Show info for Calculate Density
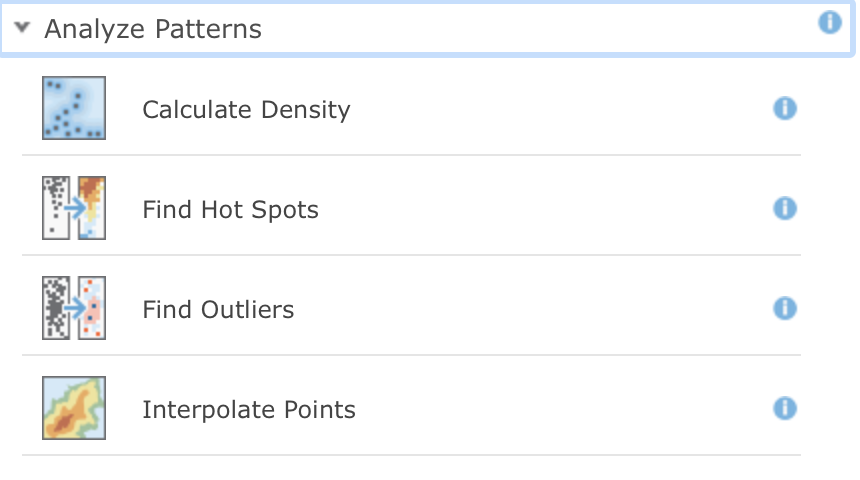The width and height of the screenshot is (860, 480). (785, 108)
